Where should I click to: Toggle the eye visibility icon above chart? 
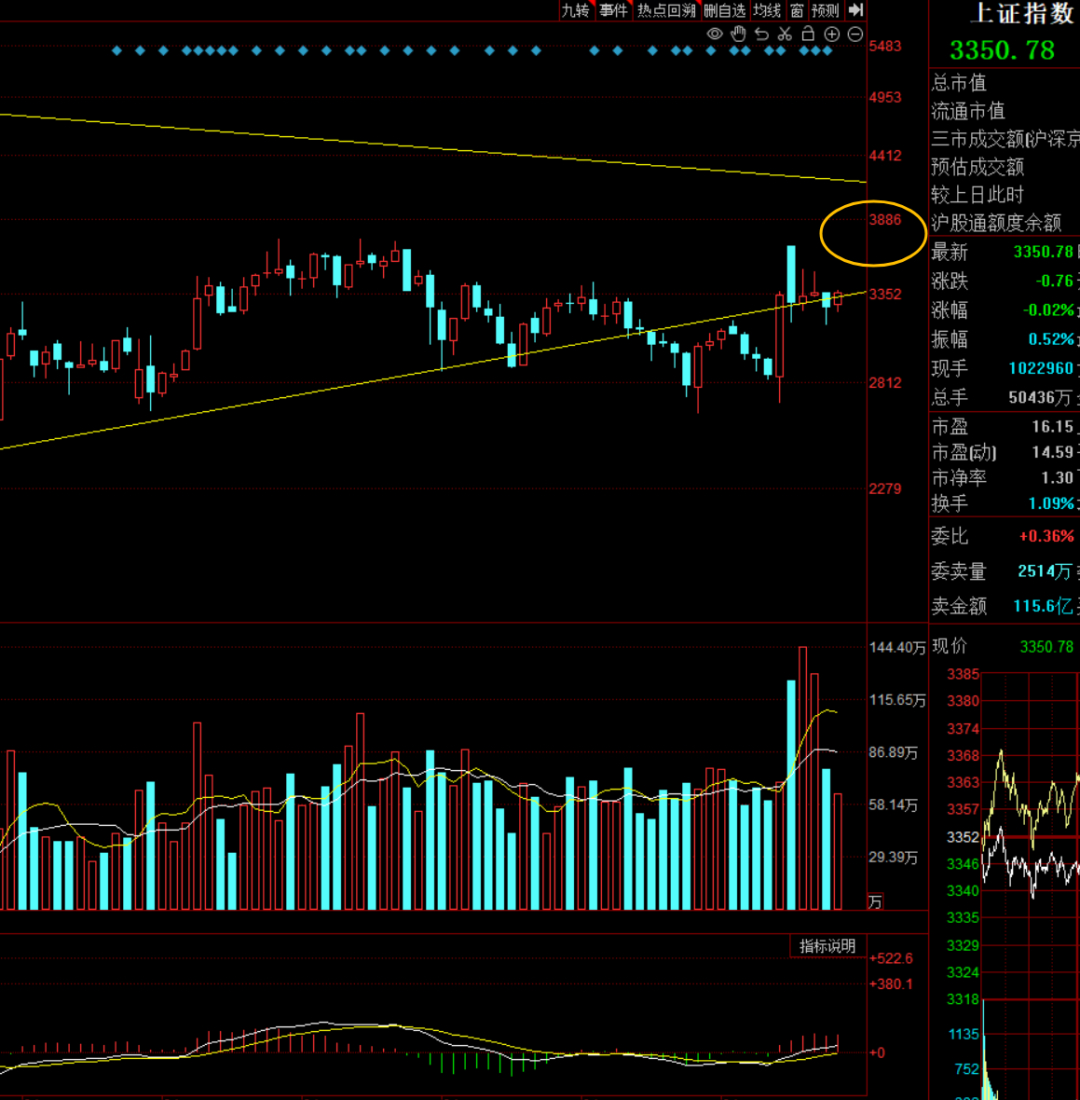click(714, 34)
